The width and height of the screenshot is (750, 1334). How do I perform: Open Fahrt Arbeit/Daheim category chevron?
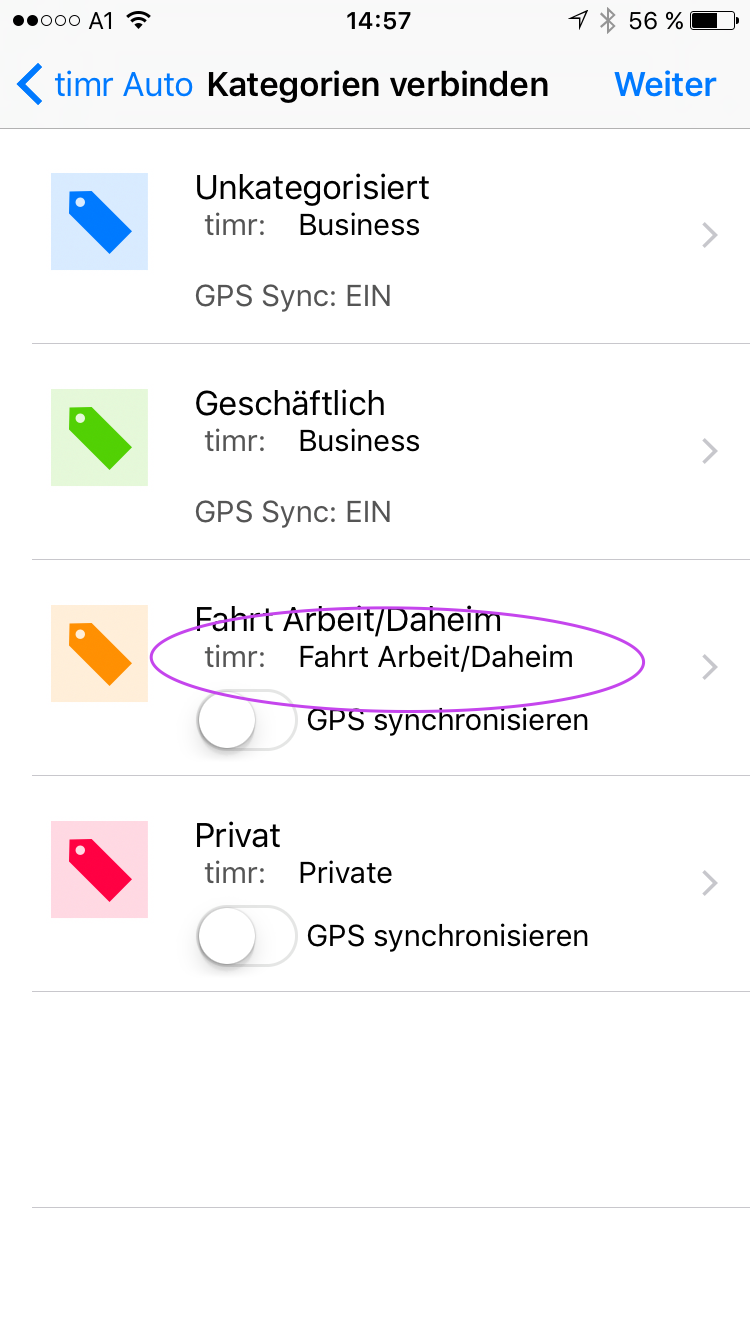709,668
